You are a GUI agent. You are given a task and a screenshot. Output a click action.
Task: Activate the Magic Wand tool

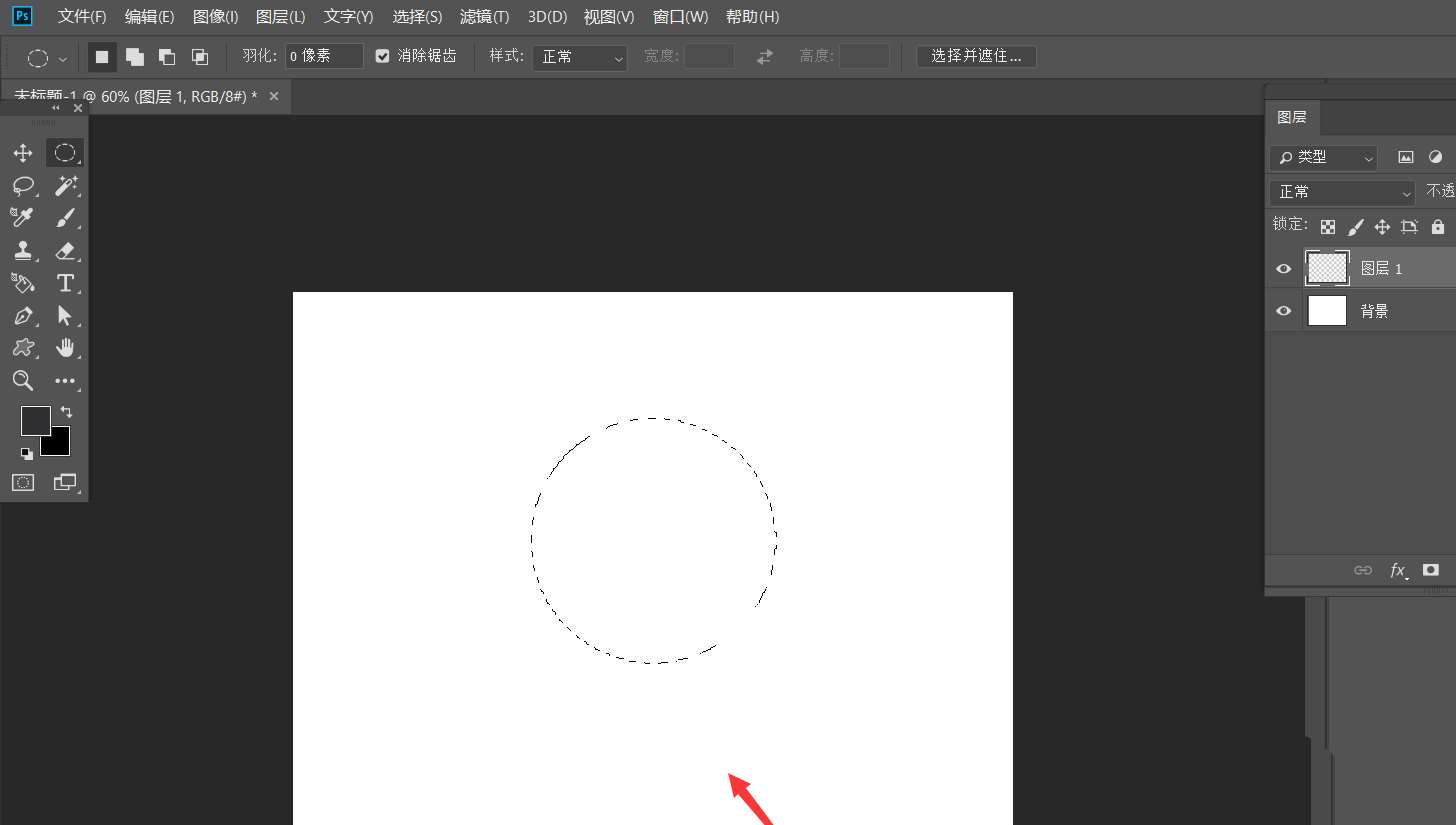coord(67,185)
